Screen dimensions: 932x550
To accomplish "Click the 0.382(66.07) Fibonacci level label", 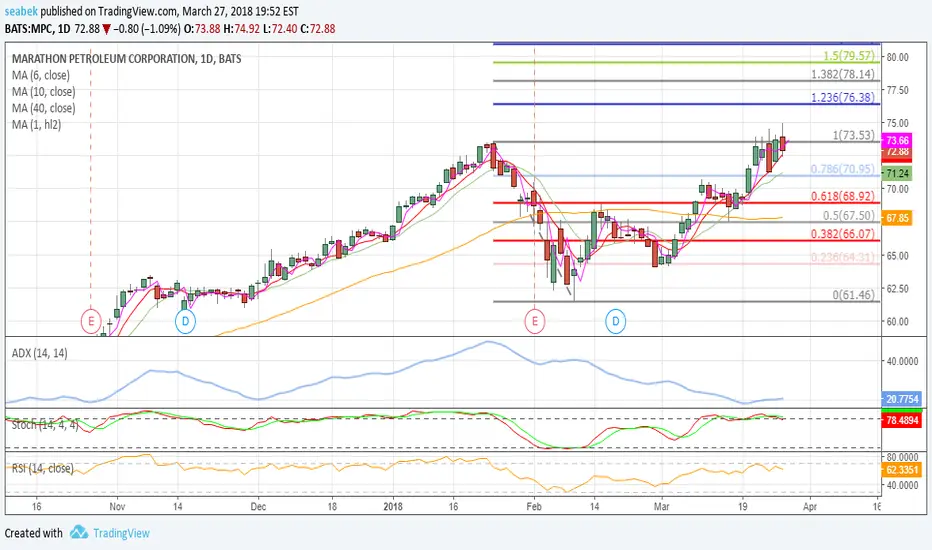I will coord(843,234).
